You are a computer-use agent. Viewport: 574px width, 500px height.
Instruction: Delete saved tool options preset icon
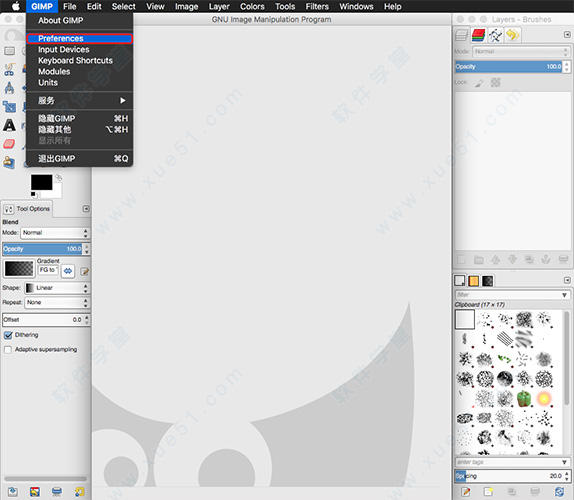[x=57, y=492]
